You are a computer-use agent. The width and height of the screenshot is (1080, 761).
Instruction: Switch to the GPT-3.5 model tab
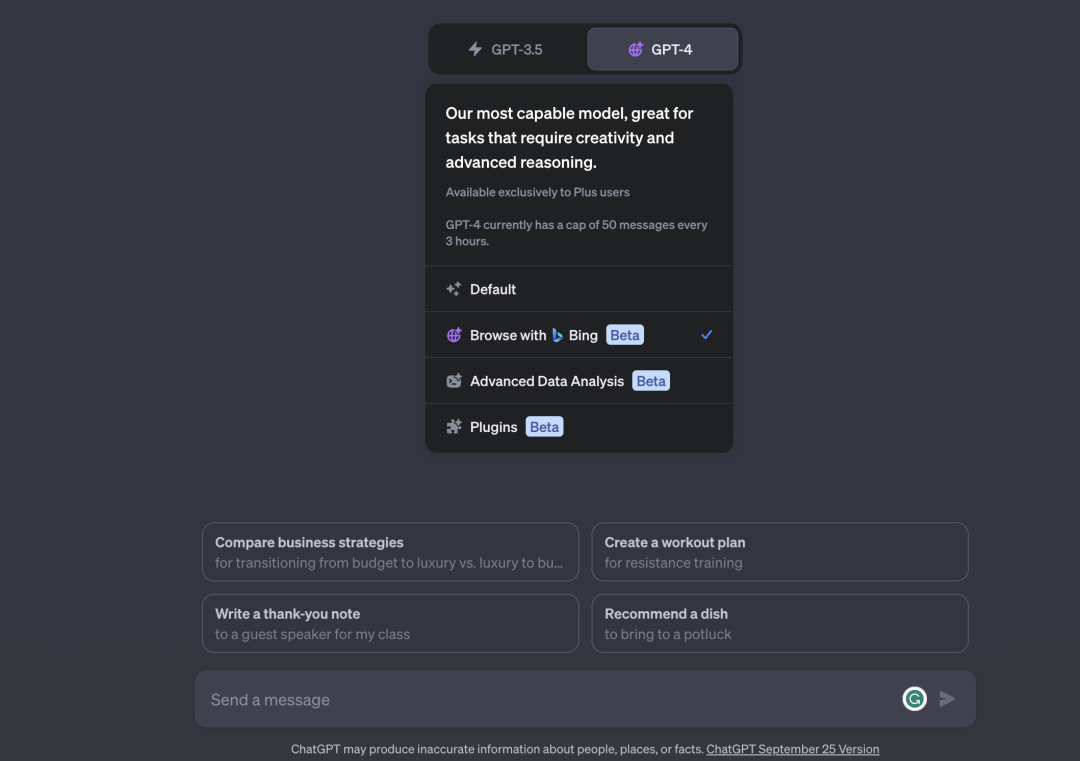[x=508, y=49]
